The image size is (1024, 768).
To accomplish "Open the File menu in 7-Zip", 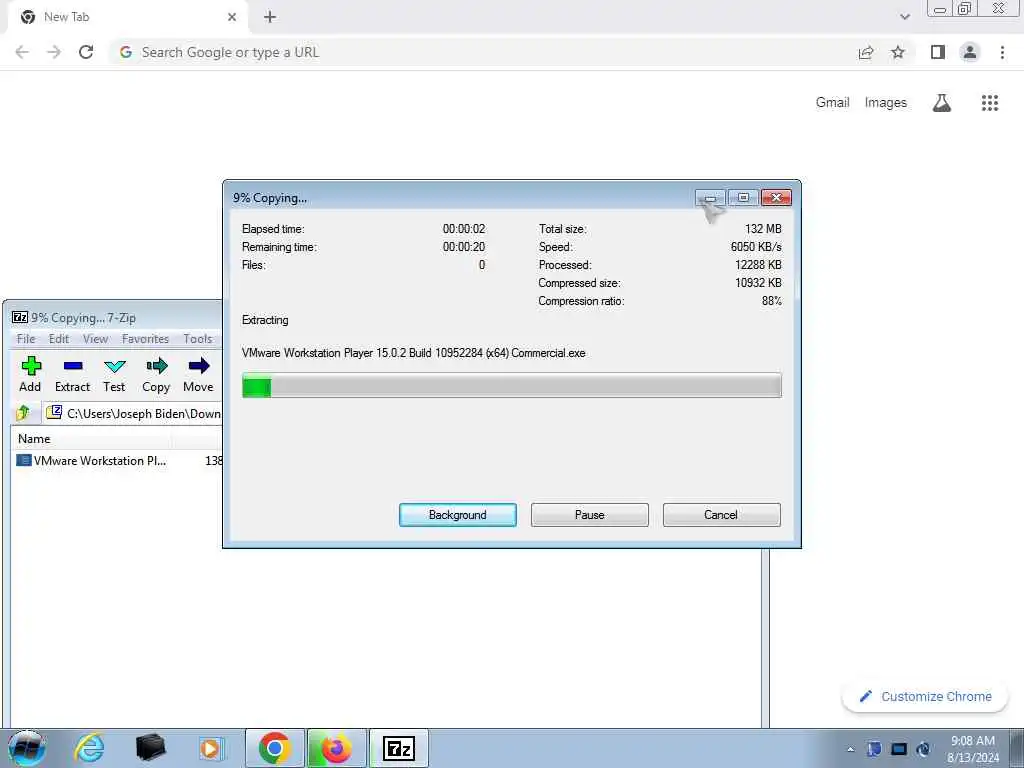I will [26, 338].
